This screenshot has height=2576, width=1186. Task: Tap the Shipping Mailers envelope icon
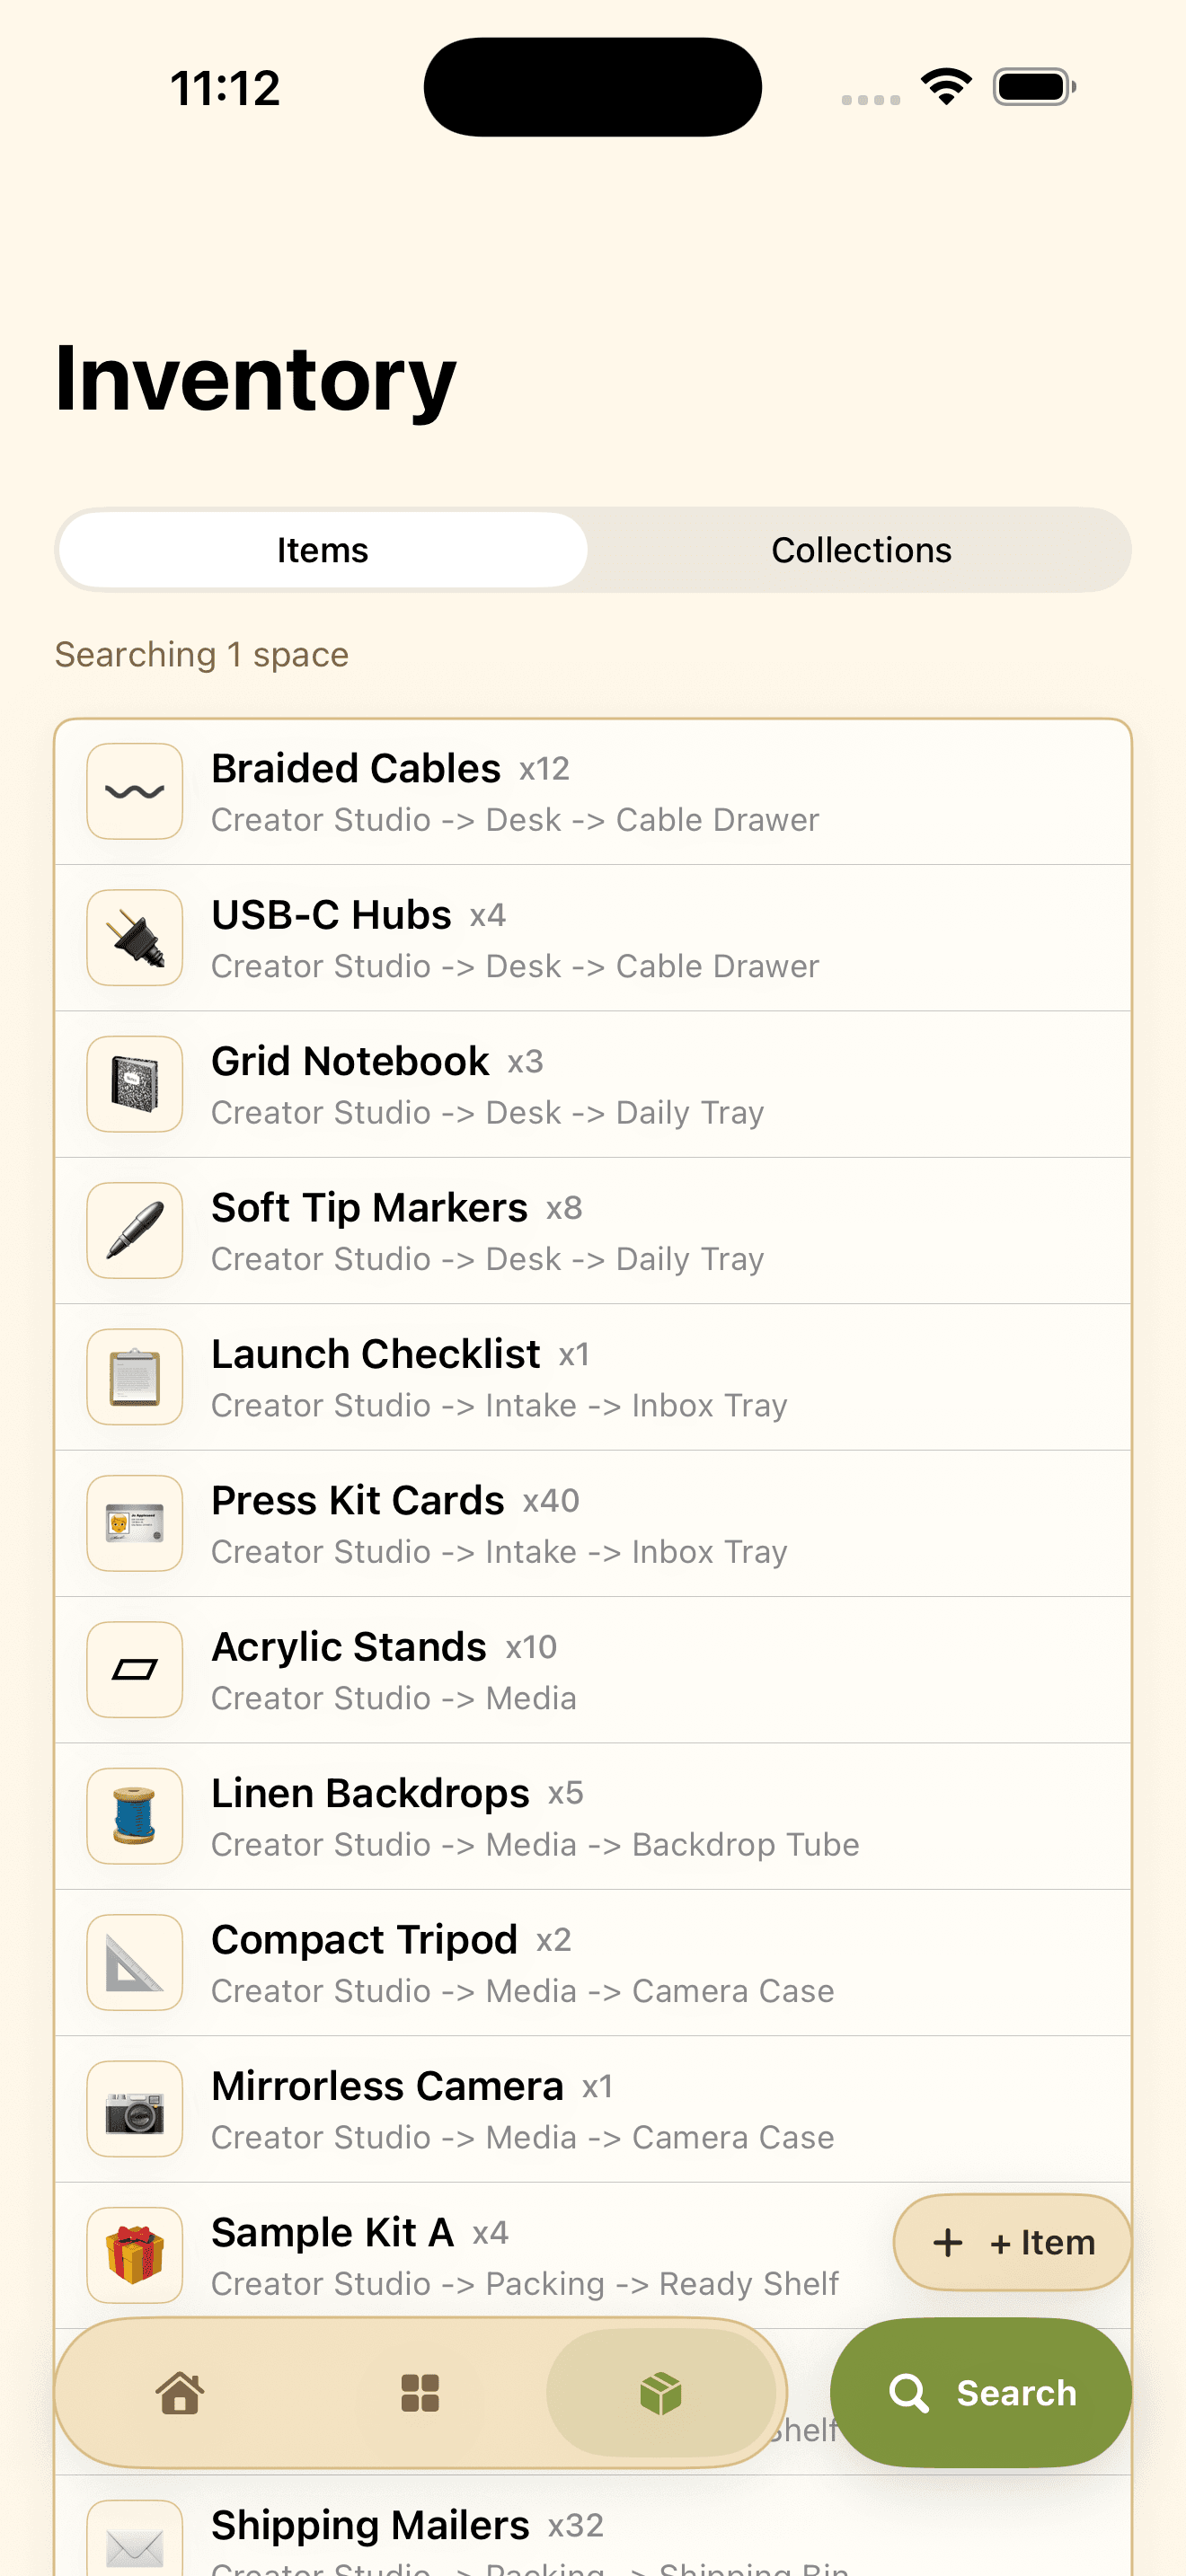point(135,2540)
